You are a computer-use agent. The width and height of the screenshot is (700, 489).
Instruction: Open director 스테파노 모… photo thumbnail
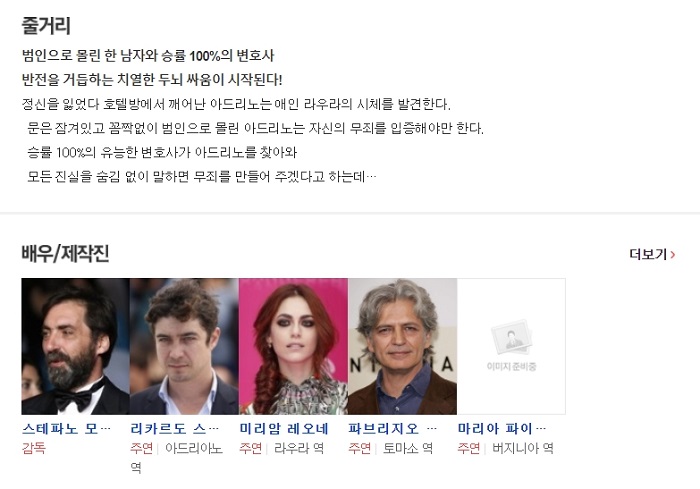[75, 347]
